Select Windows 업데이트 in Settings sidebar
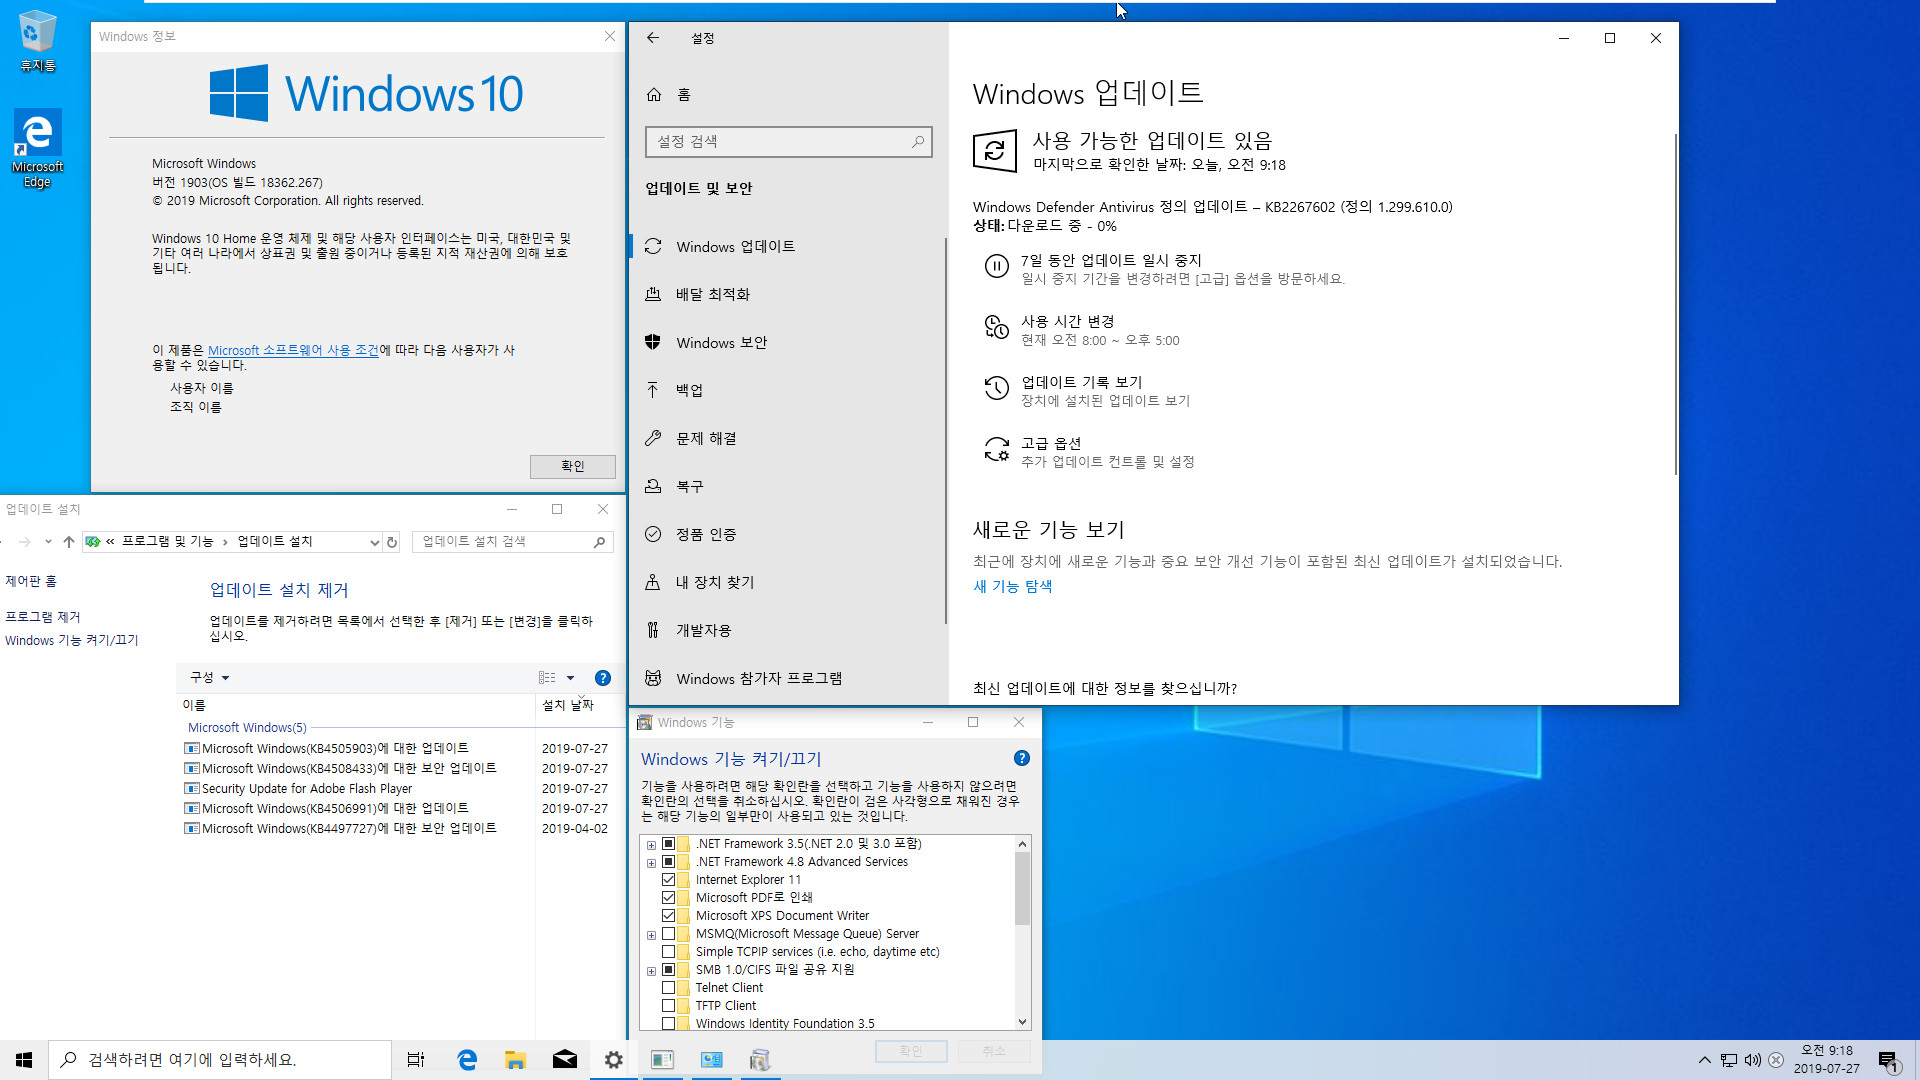This screenshot has width=1920, height=1080. click(787, 247)
